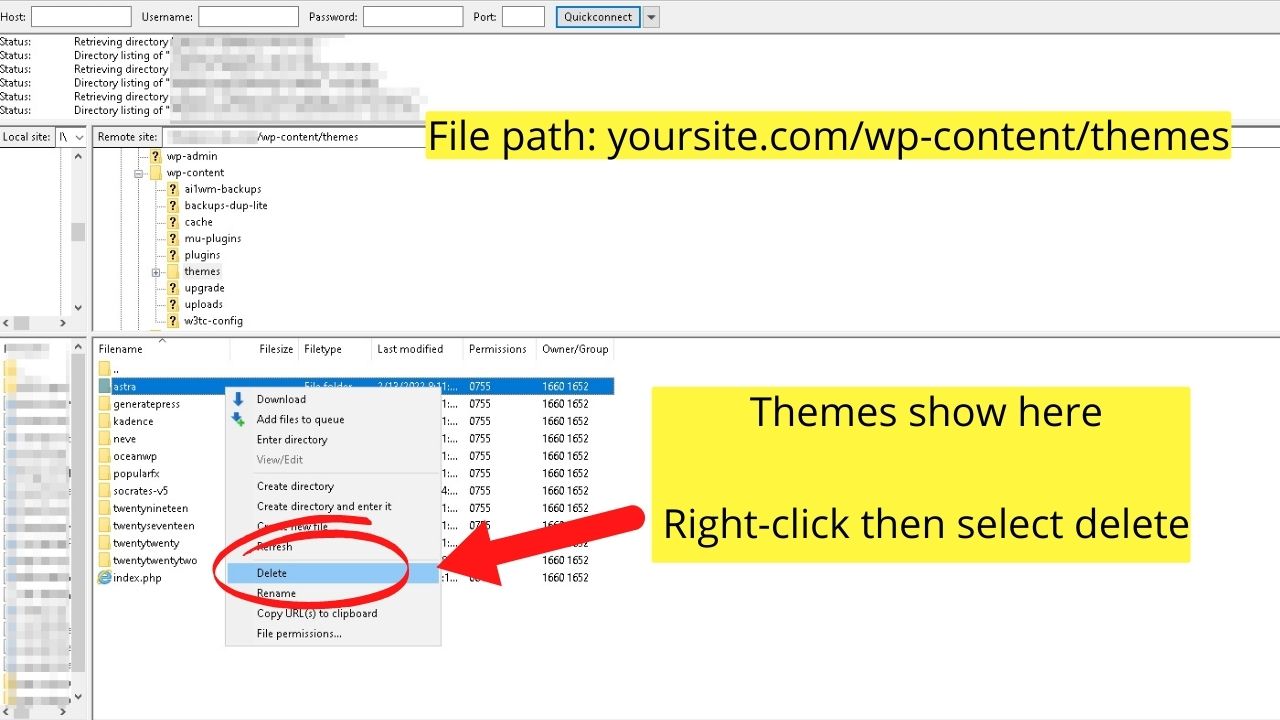Click local tree scroll-down arrow
Viewport: 1280px width, 720px height.
click(78, 308)
